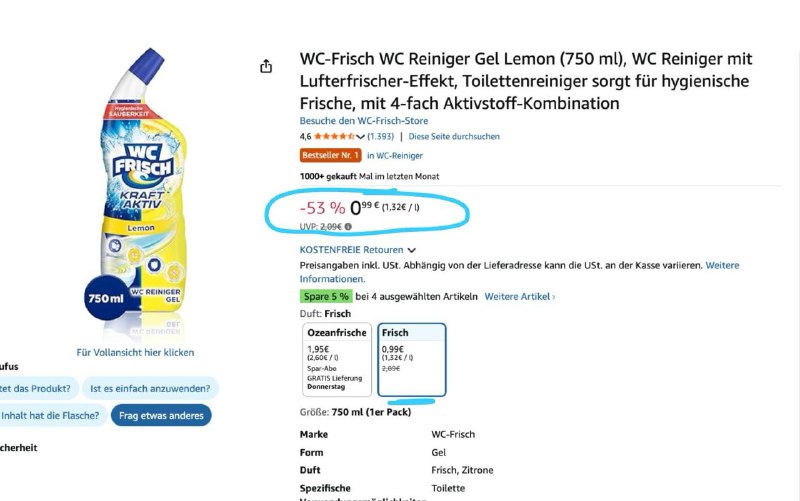Open the 'in WC-Reiniger' category link

click(395, 156)
